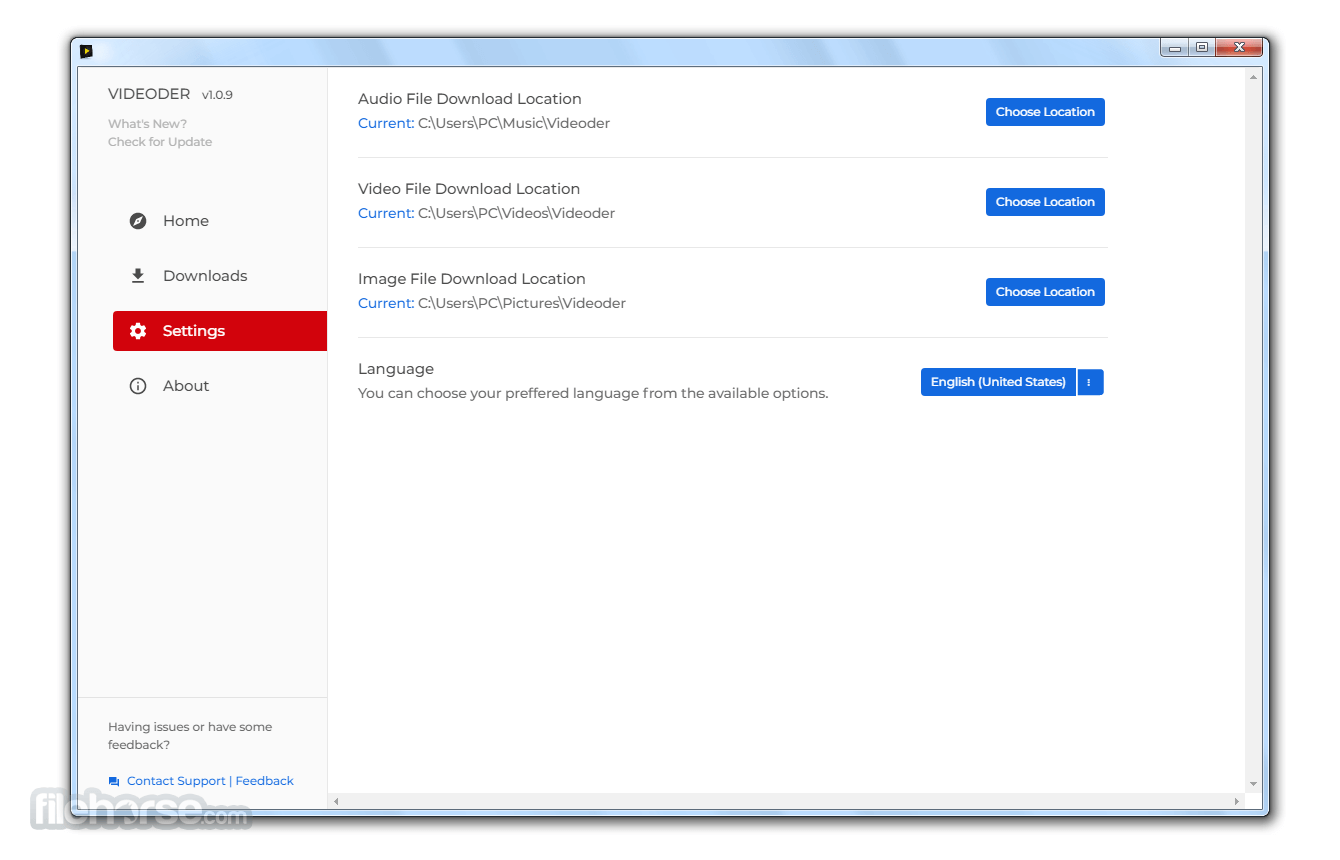The height and width of the screenshot is (860, 1340).
Task: Click the image path C:\Users\PC\Pictures\Videoder
Action: coord(522,303)
